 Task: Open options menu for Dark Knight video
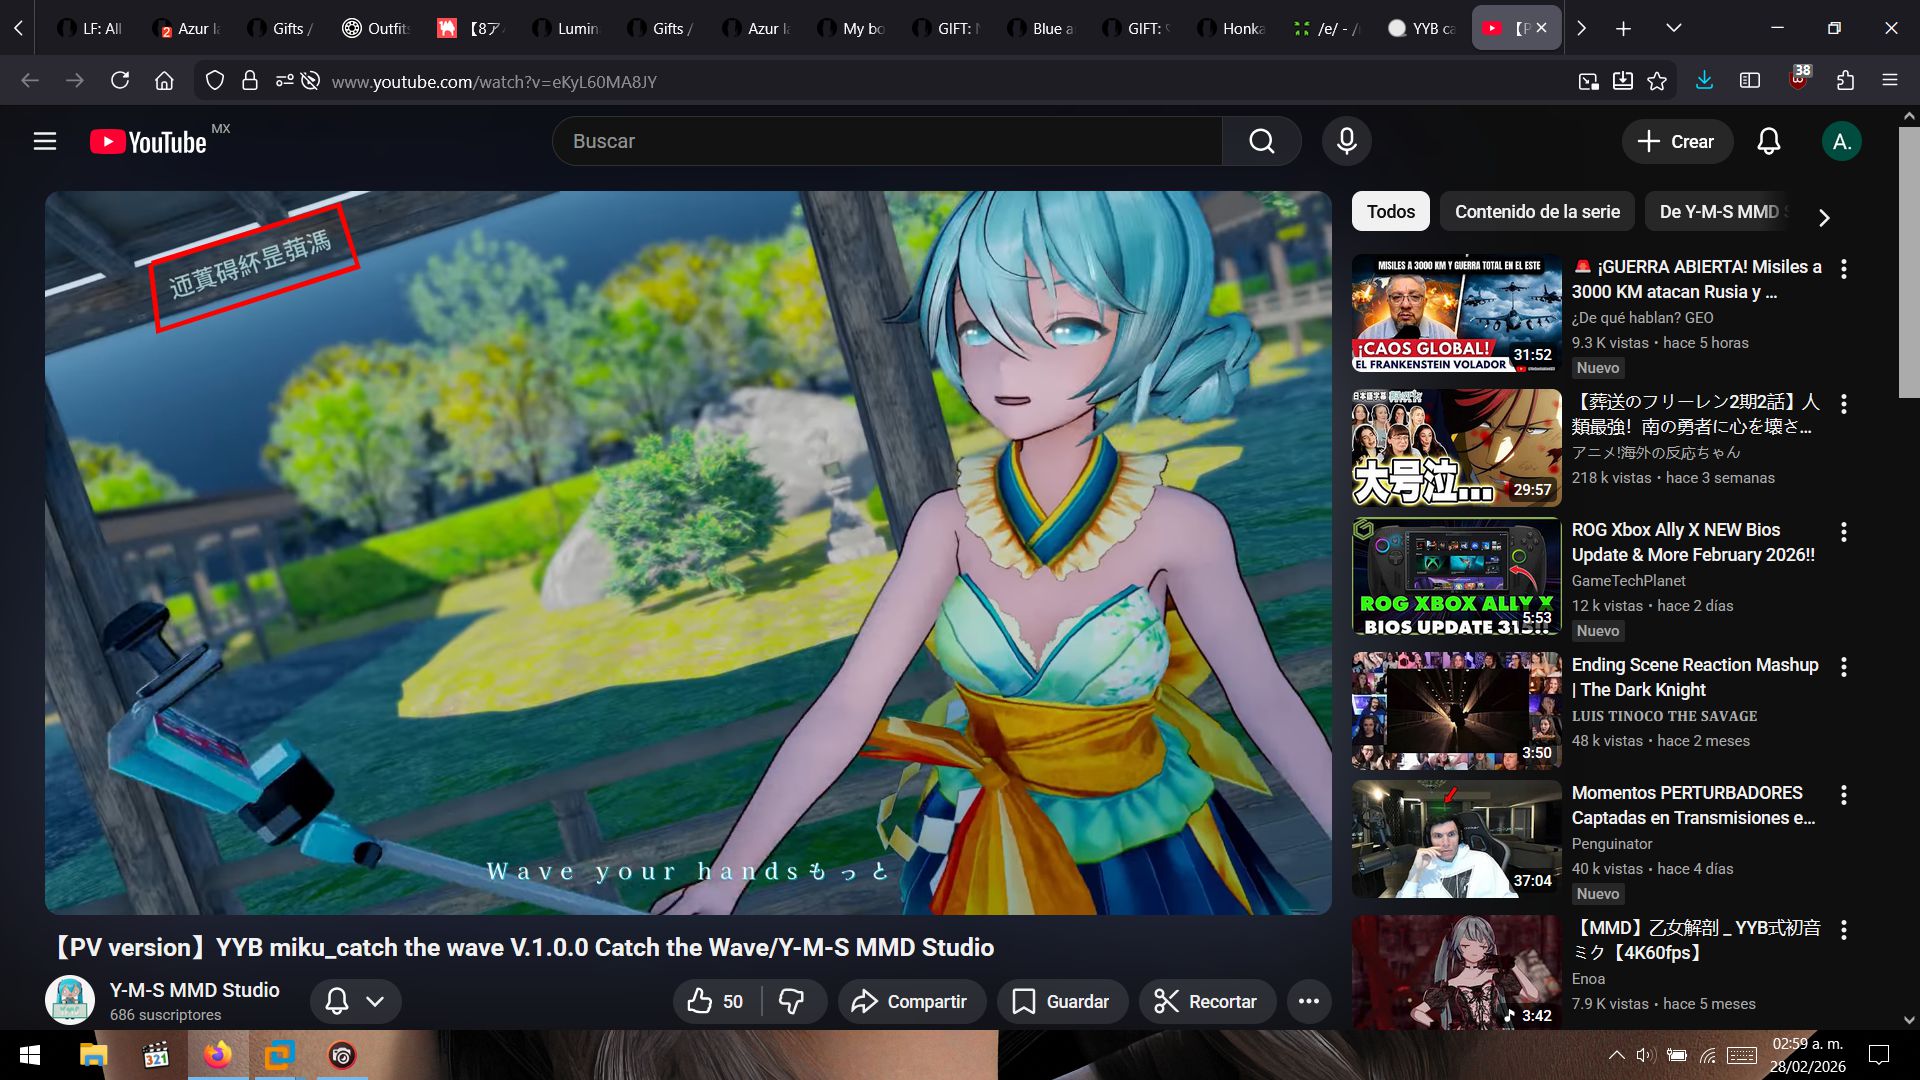tap(1843, 667)
